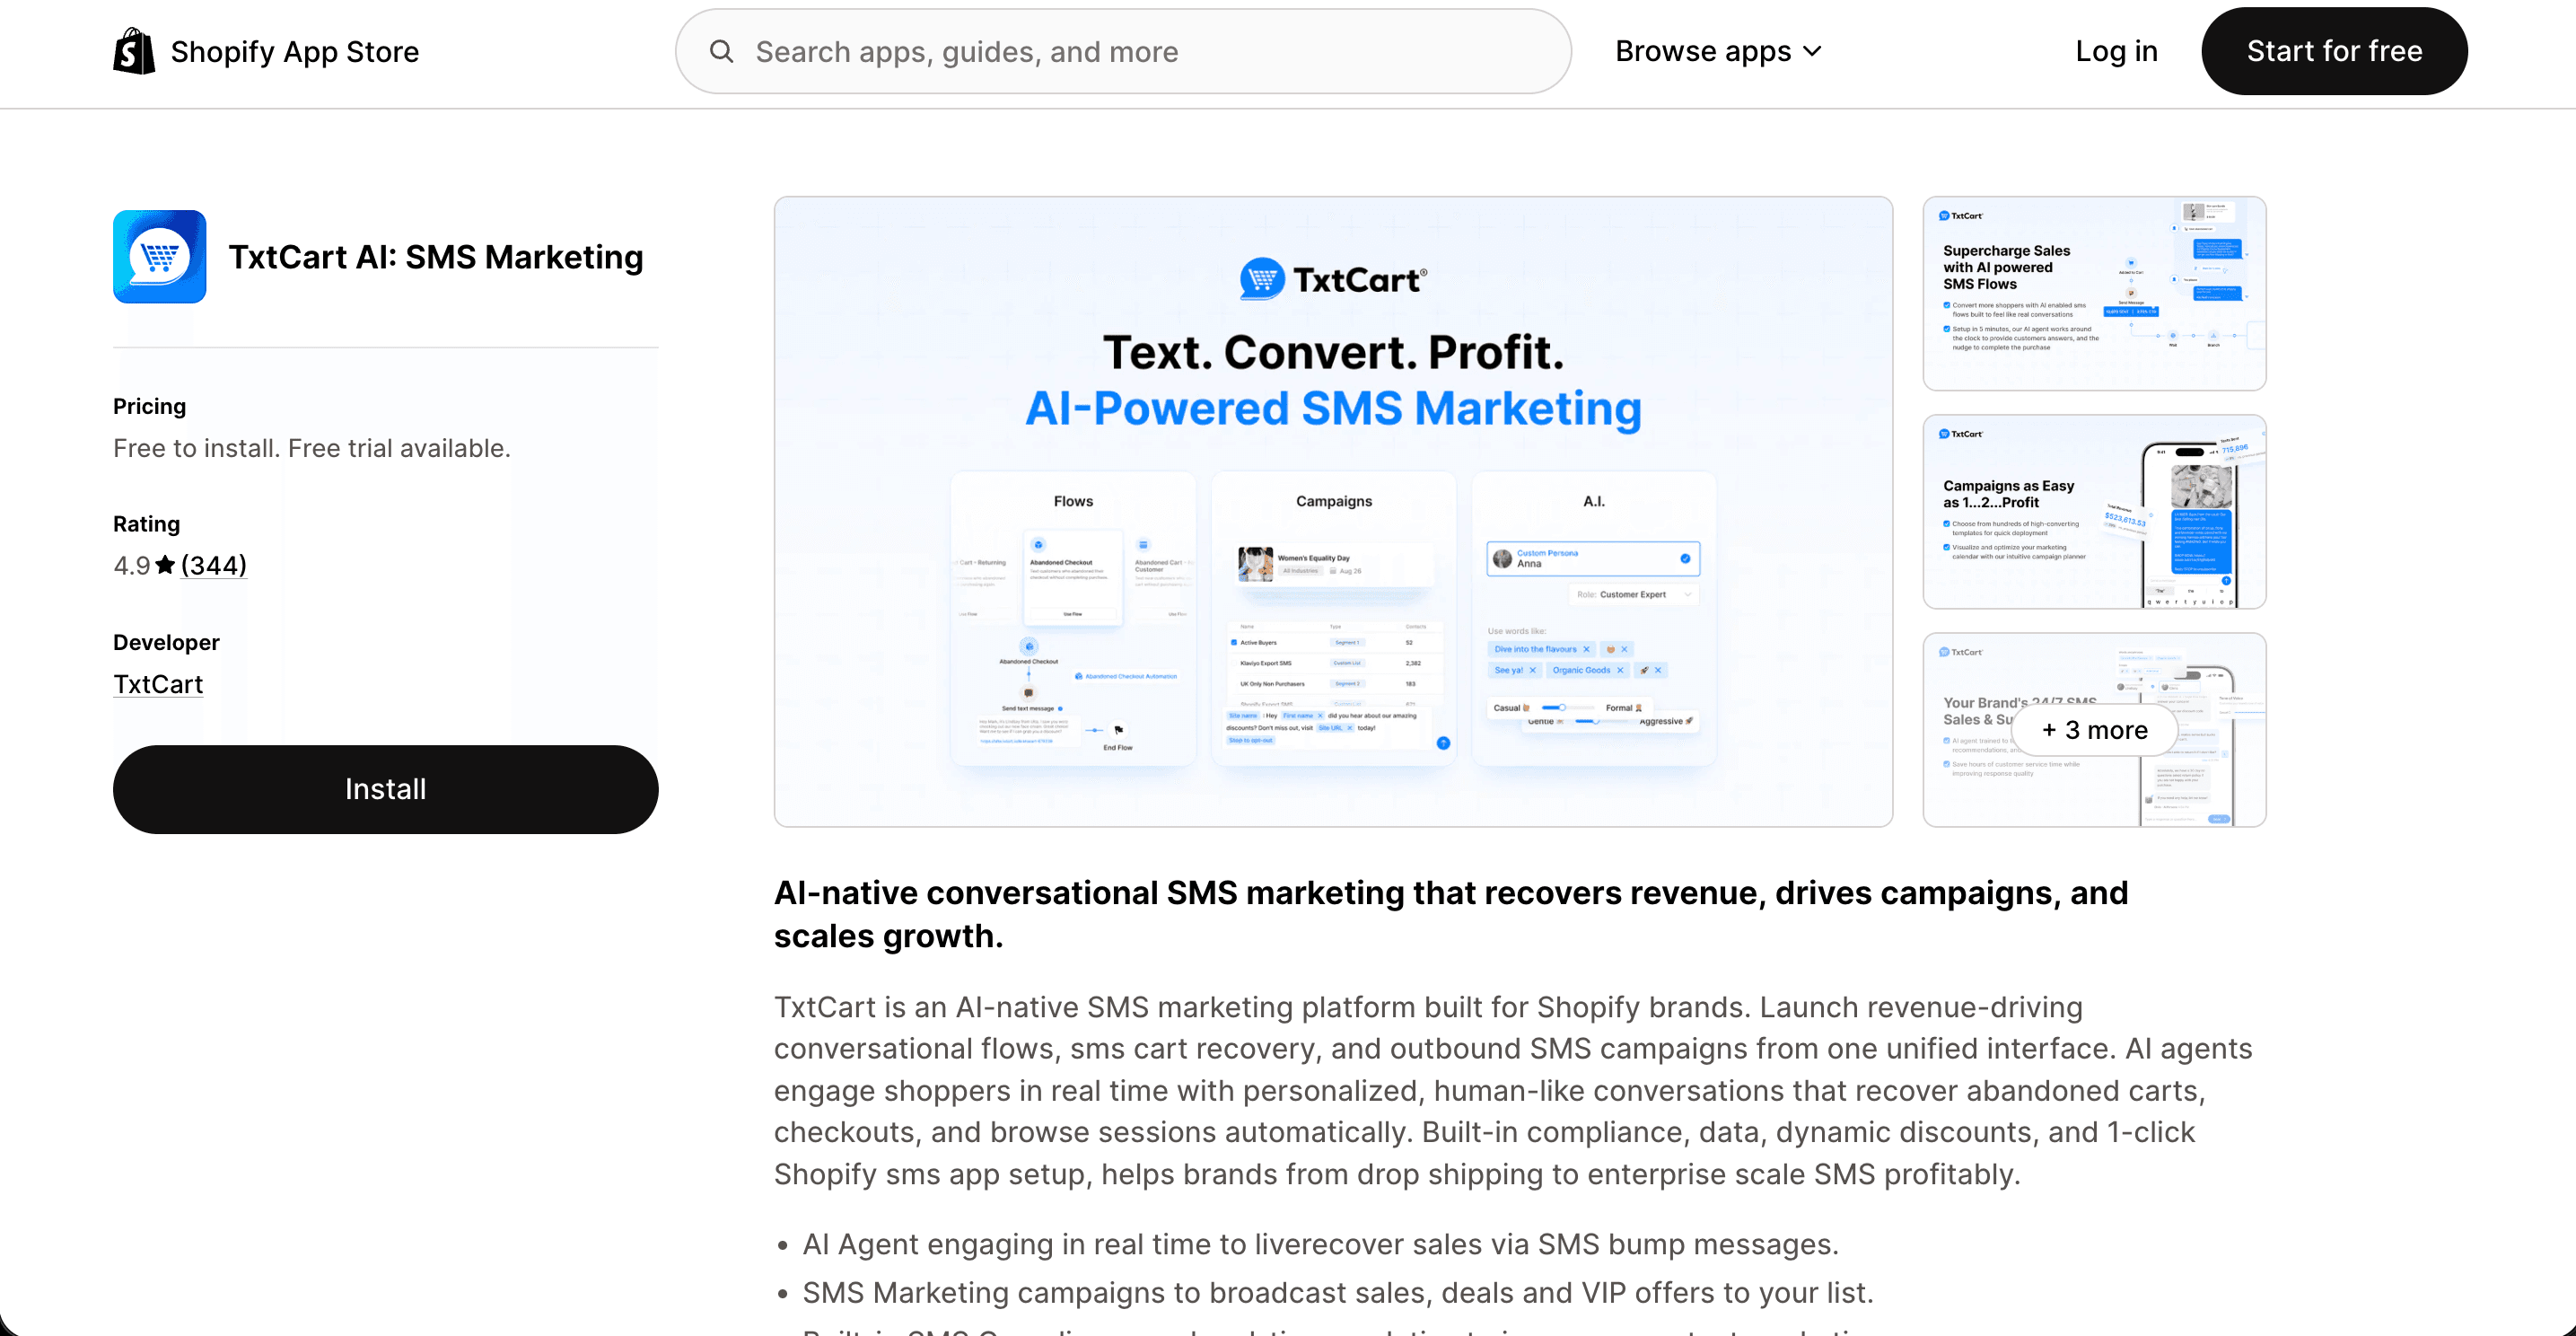Click the send arrow icon in campaign message preview

coord(1444,744)
